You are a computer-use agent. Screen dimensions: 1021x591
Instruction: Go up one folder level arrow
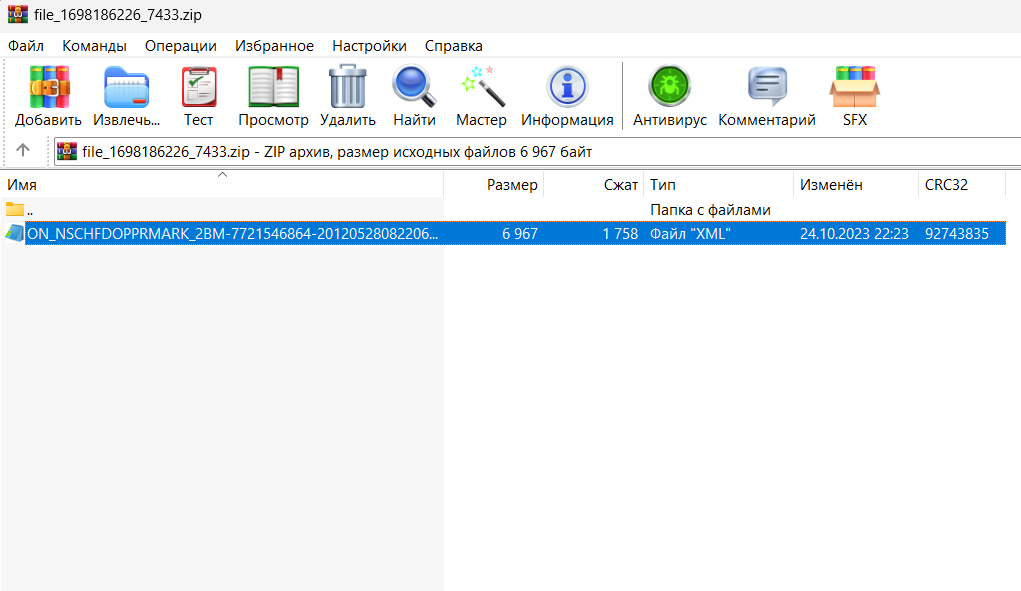23,150
